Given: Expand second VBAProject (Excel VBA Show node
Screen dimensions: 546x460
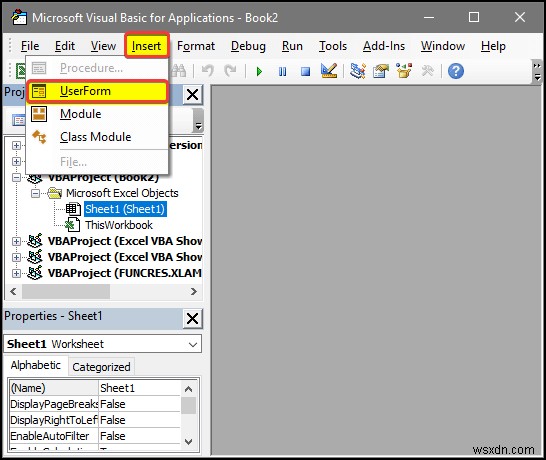Looking at the screenshot, I should coord(16,257).
